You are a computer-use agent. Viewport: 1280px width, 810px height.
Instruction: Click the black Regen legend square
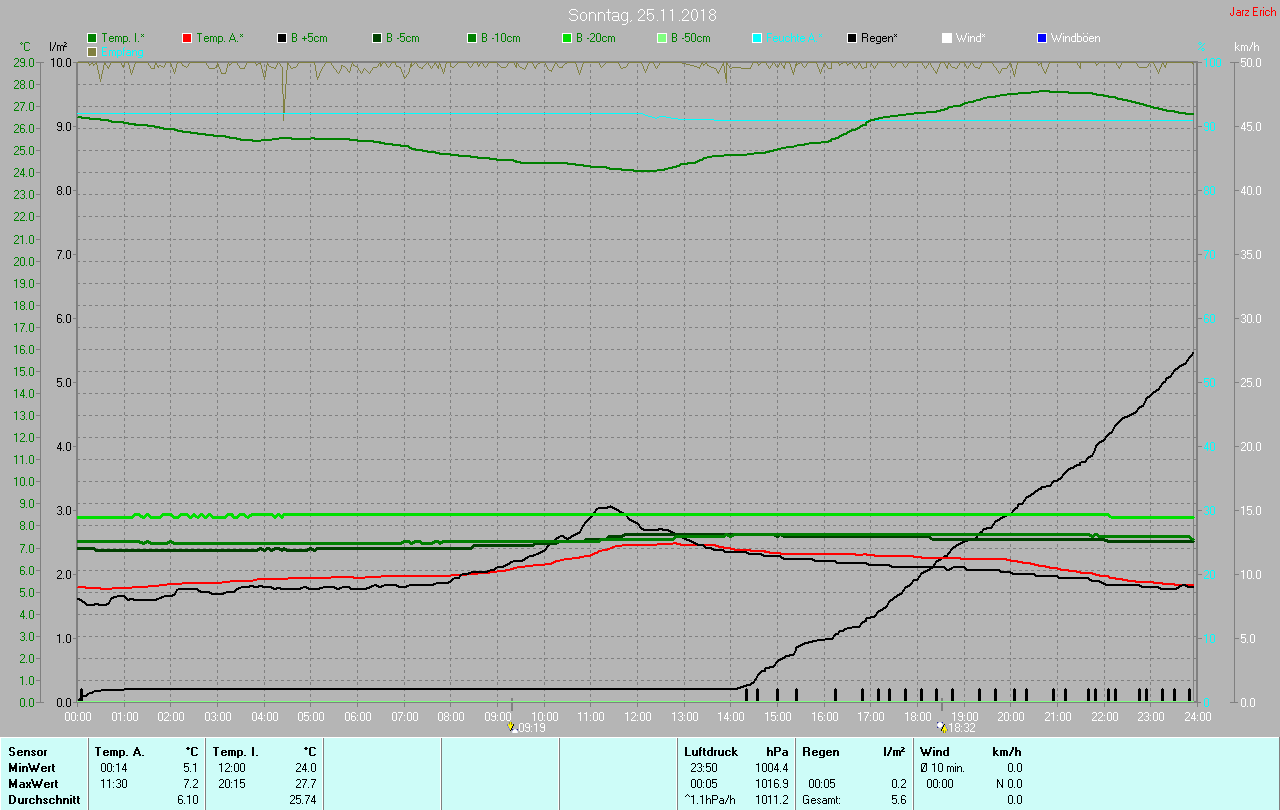(x=852, y=38)
